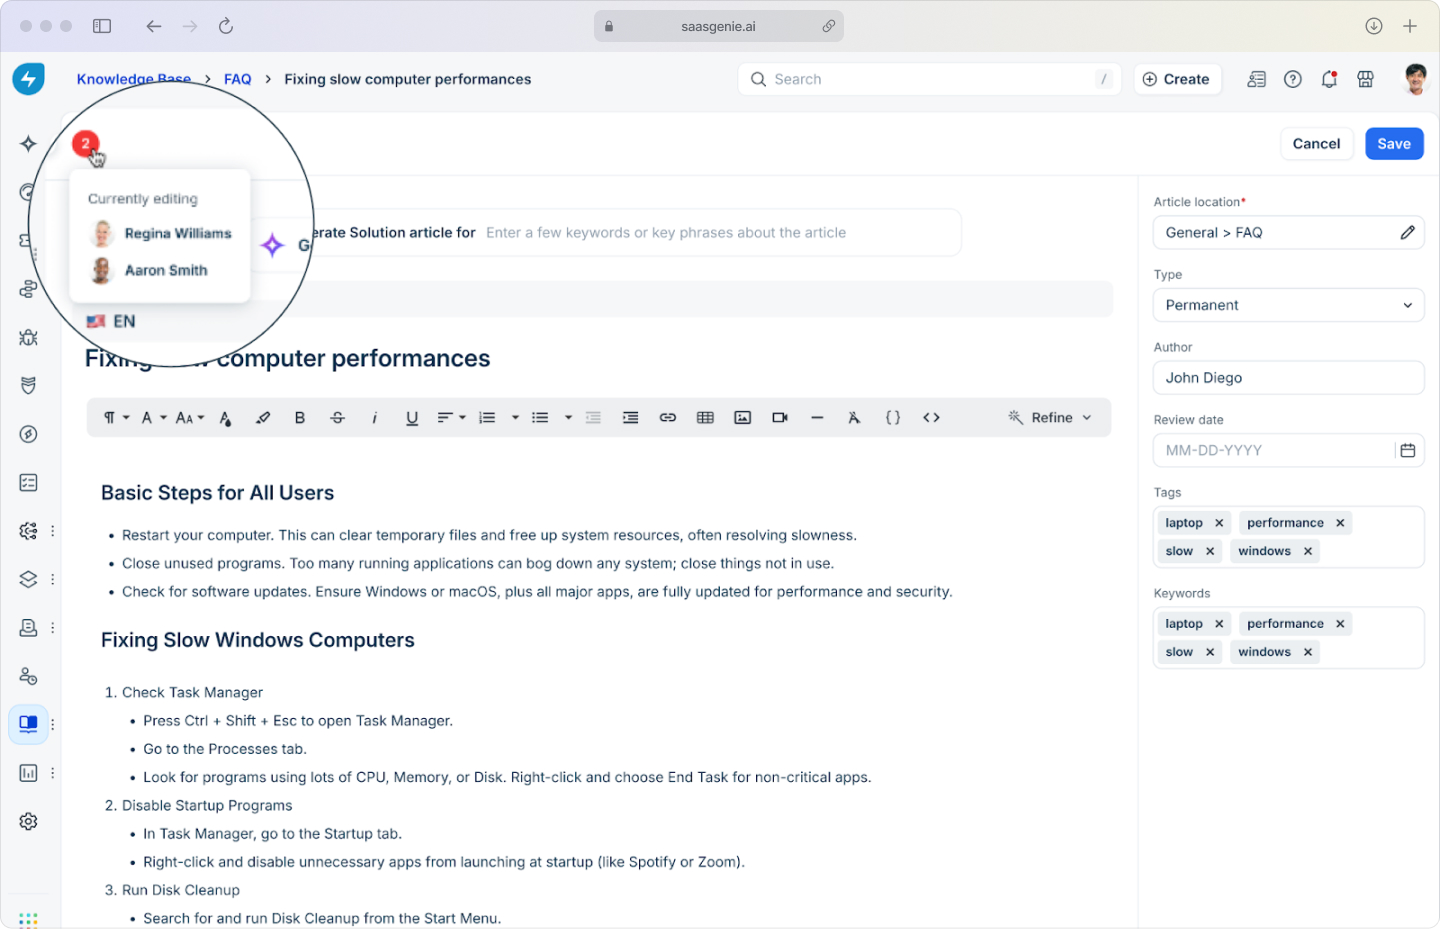Screen dimensions: 1440x929
Task: Select the bug tracking icon in sidebar
Action: pyautogui.click(x=28, y=337)
